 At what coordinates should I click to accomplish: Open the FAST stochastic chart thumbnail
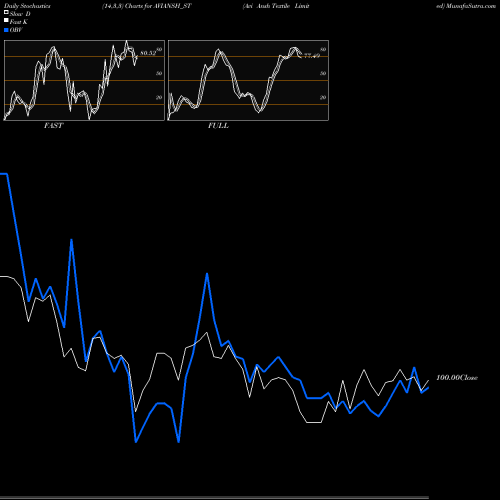[84, 80]
